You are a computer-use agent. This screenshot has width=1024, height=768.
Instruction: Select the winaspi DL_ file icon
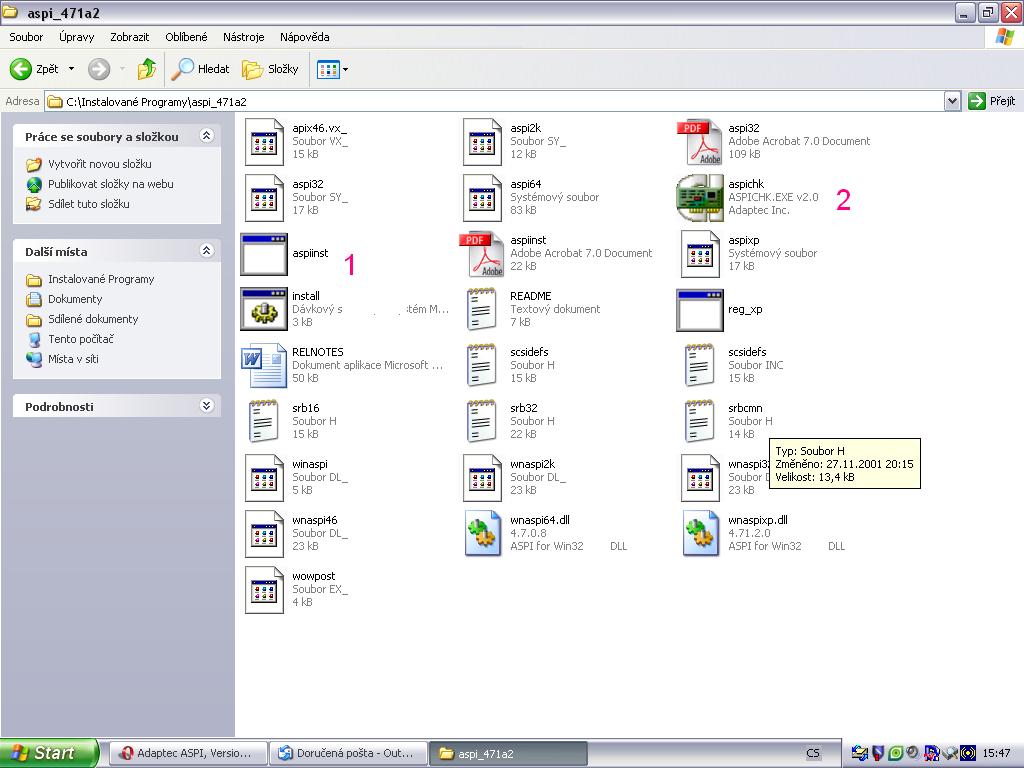[x=264, y=478]
